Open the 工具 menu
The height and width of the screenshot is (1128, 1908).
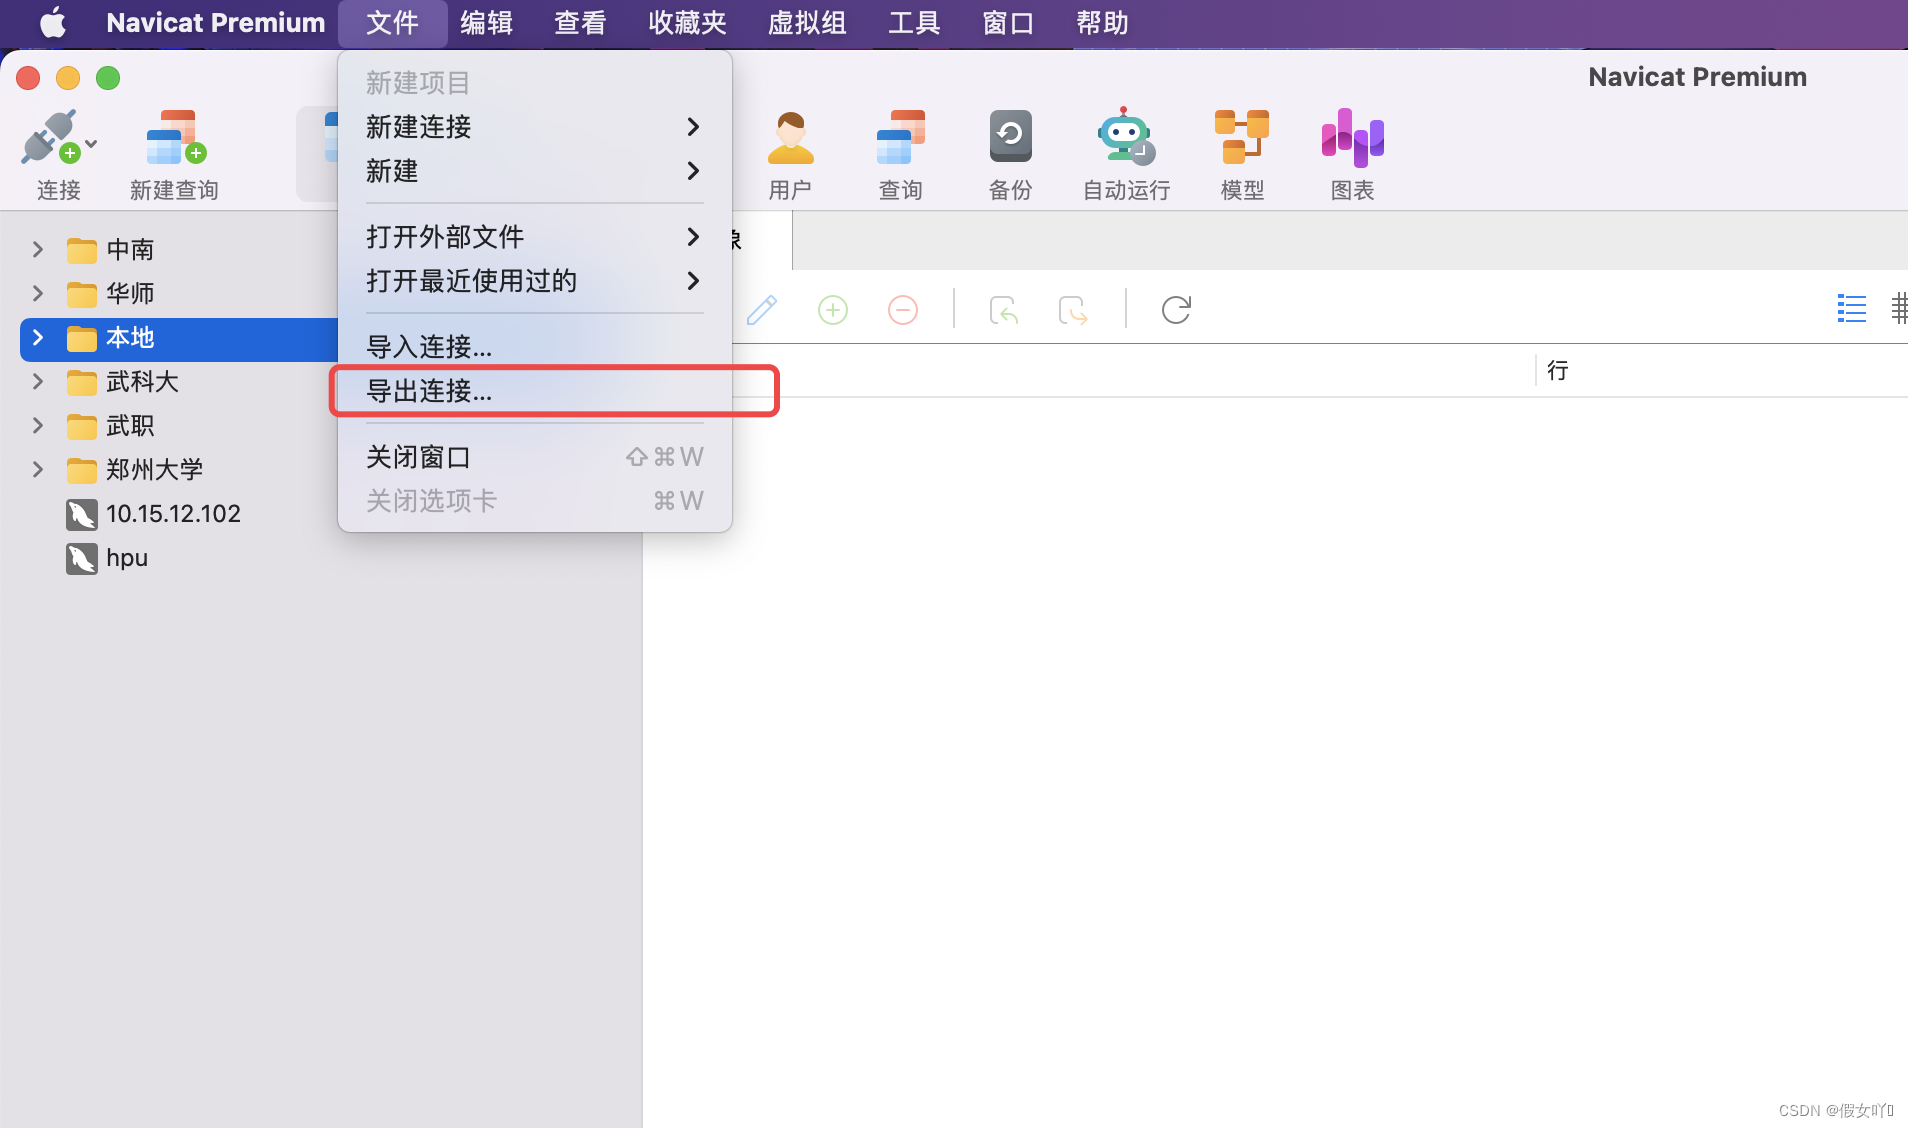coord(914,23)
